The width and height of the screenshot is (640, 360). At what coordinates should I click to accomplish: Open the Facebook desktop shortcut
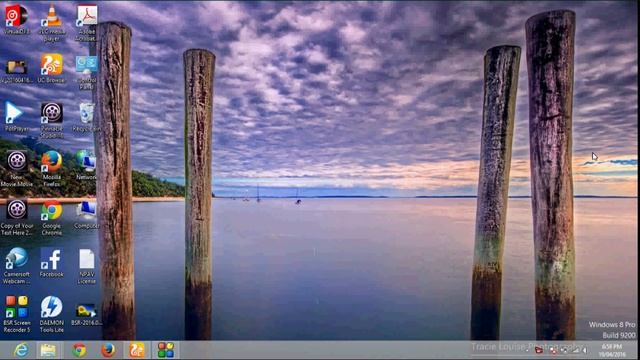tap(51, 262)
